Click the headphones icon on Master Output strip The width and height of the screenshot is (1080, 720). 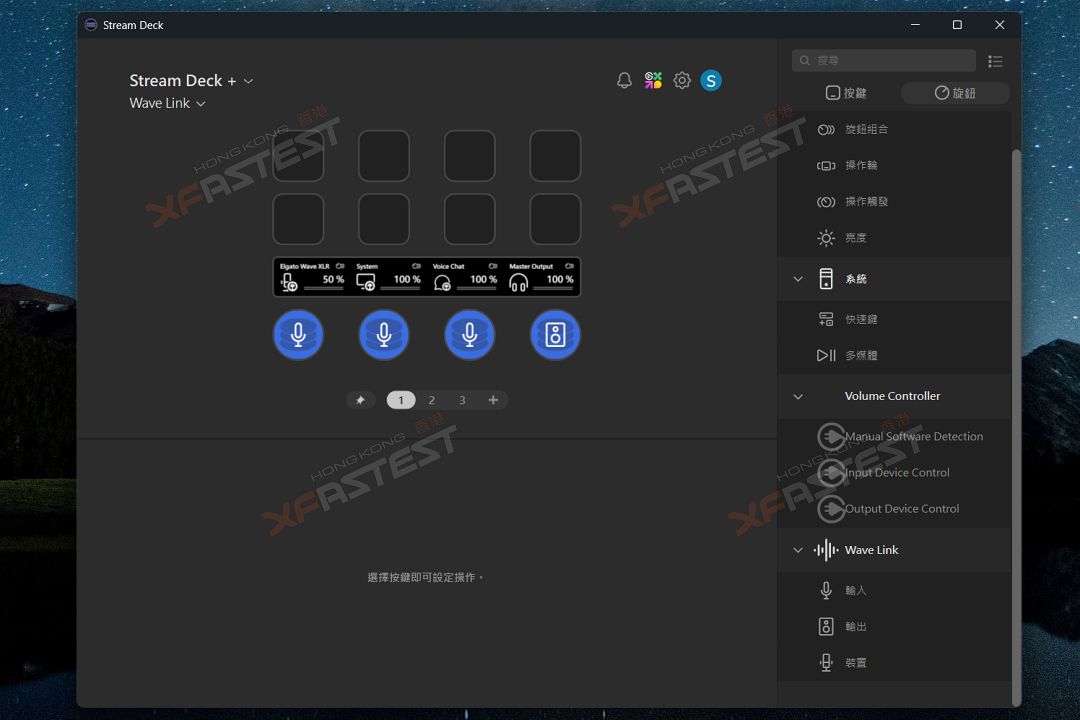click(x=519, y=282)
